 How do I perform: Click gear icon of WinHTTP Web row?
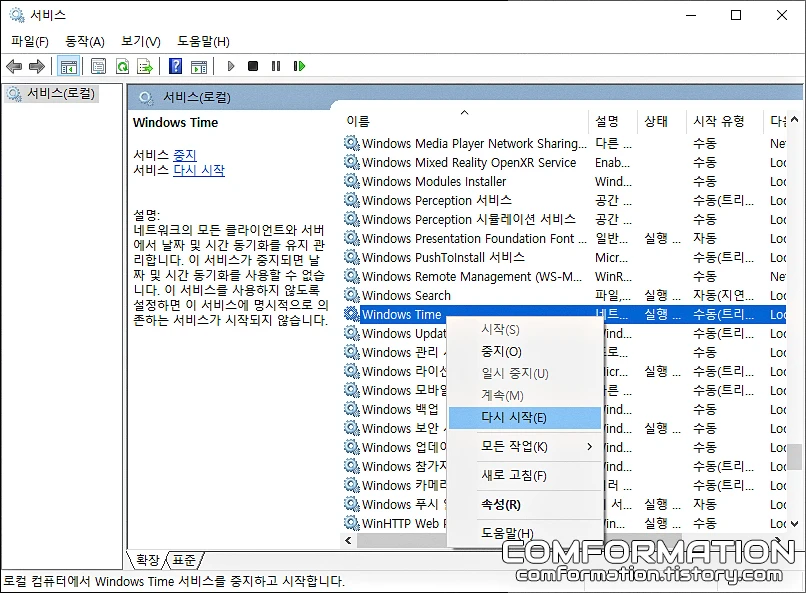click(352, 524)
